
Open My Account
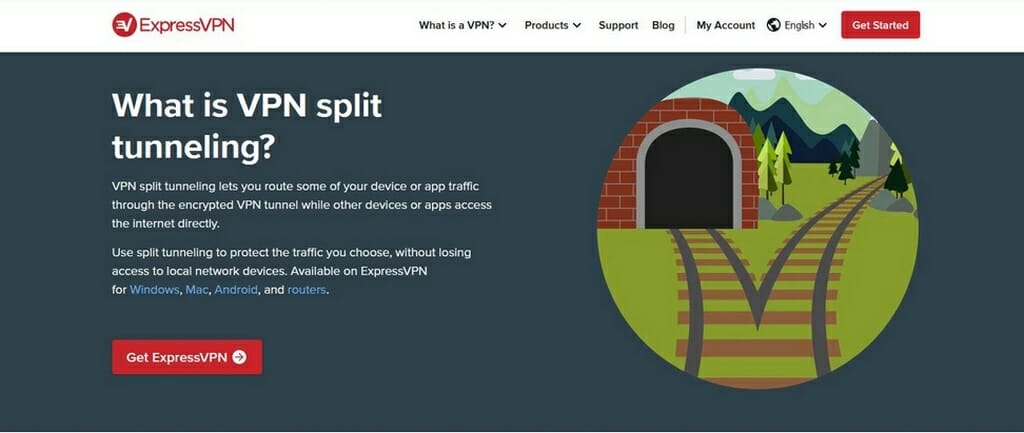[x=726, y=25]
